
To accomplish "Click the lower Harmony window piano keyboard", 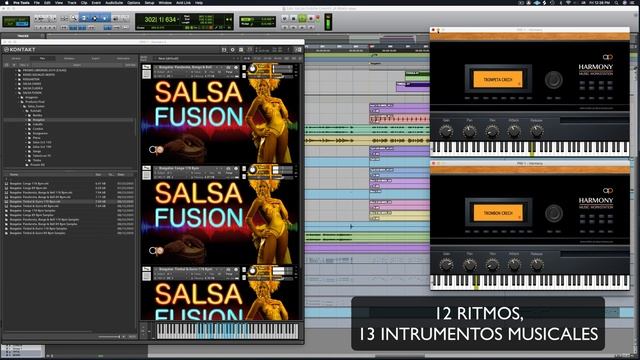I will (530, 282).
